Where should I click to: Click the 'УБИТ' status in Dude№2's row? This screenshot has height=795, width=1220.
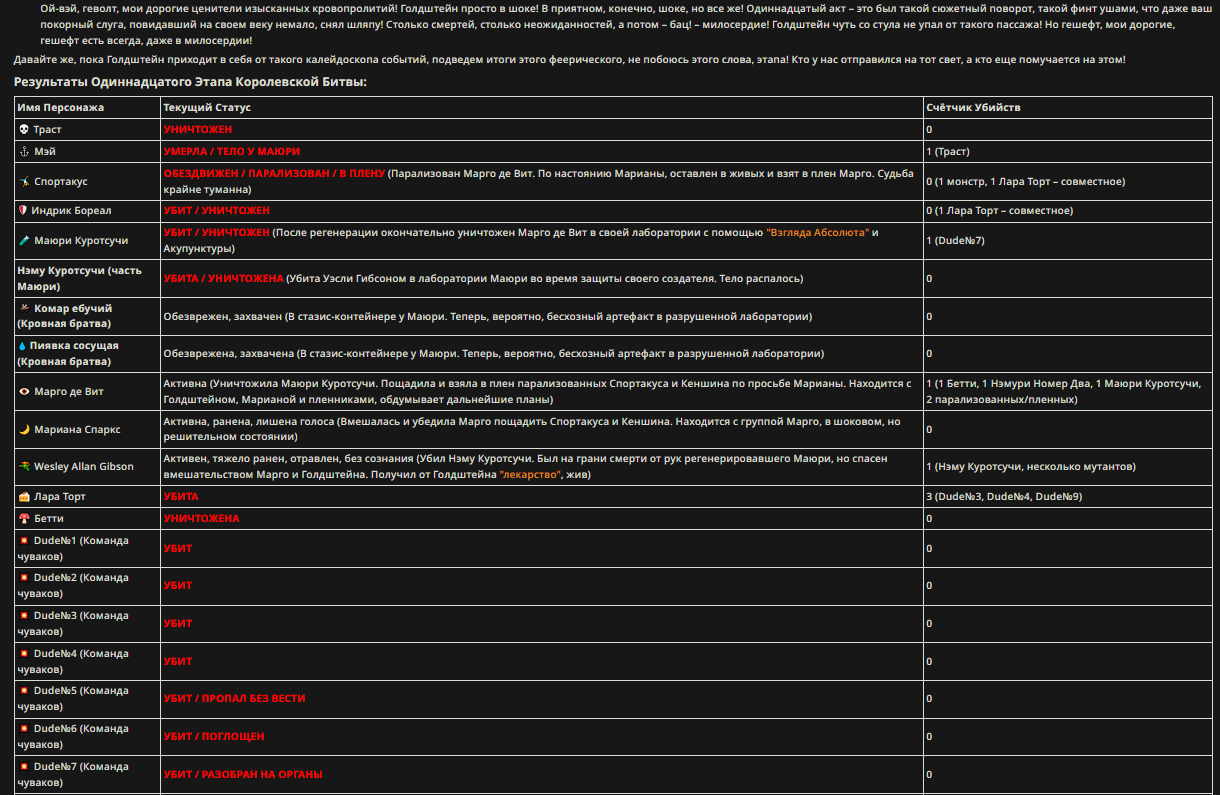[x=178, y=586]
